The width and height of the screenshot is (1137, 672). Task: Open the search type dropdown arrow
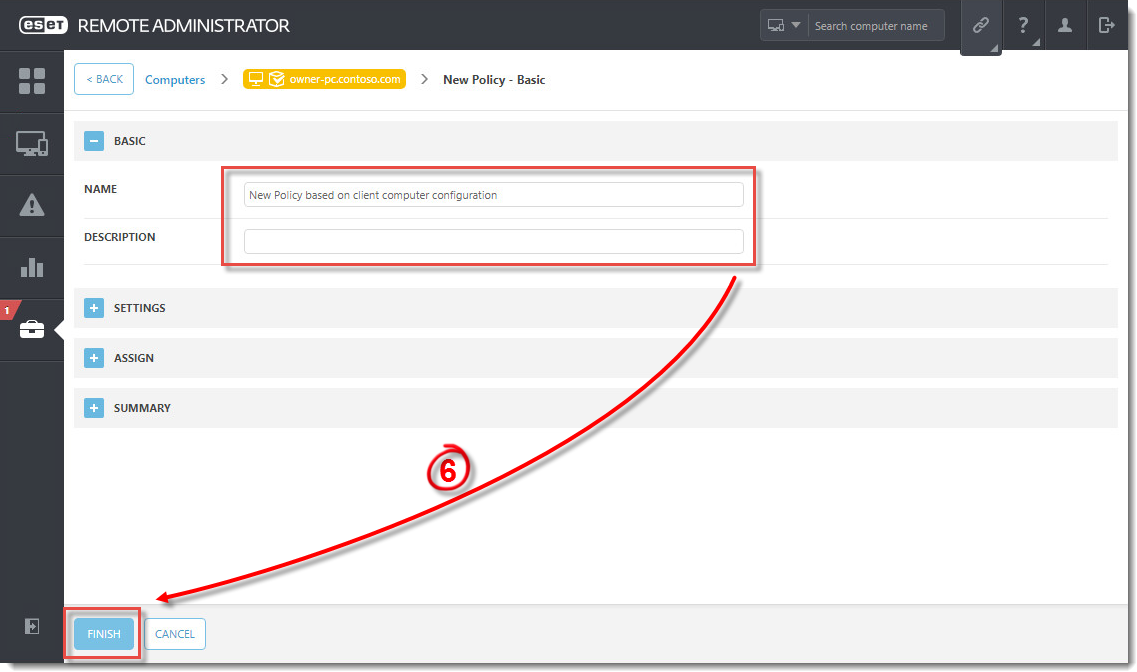(796, 26)
